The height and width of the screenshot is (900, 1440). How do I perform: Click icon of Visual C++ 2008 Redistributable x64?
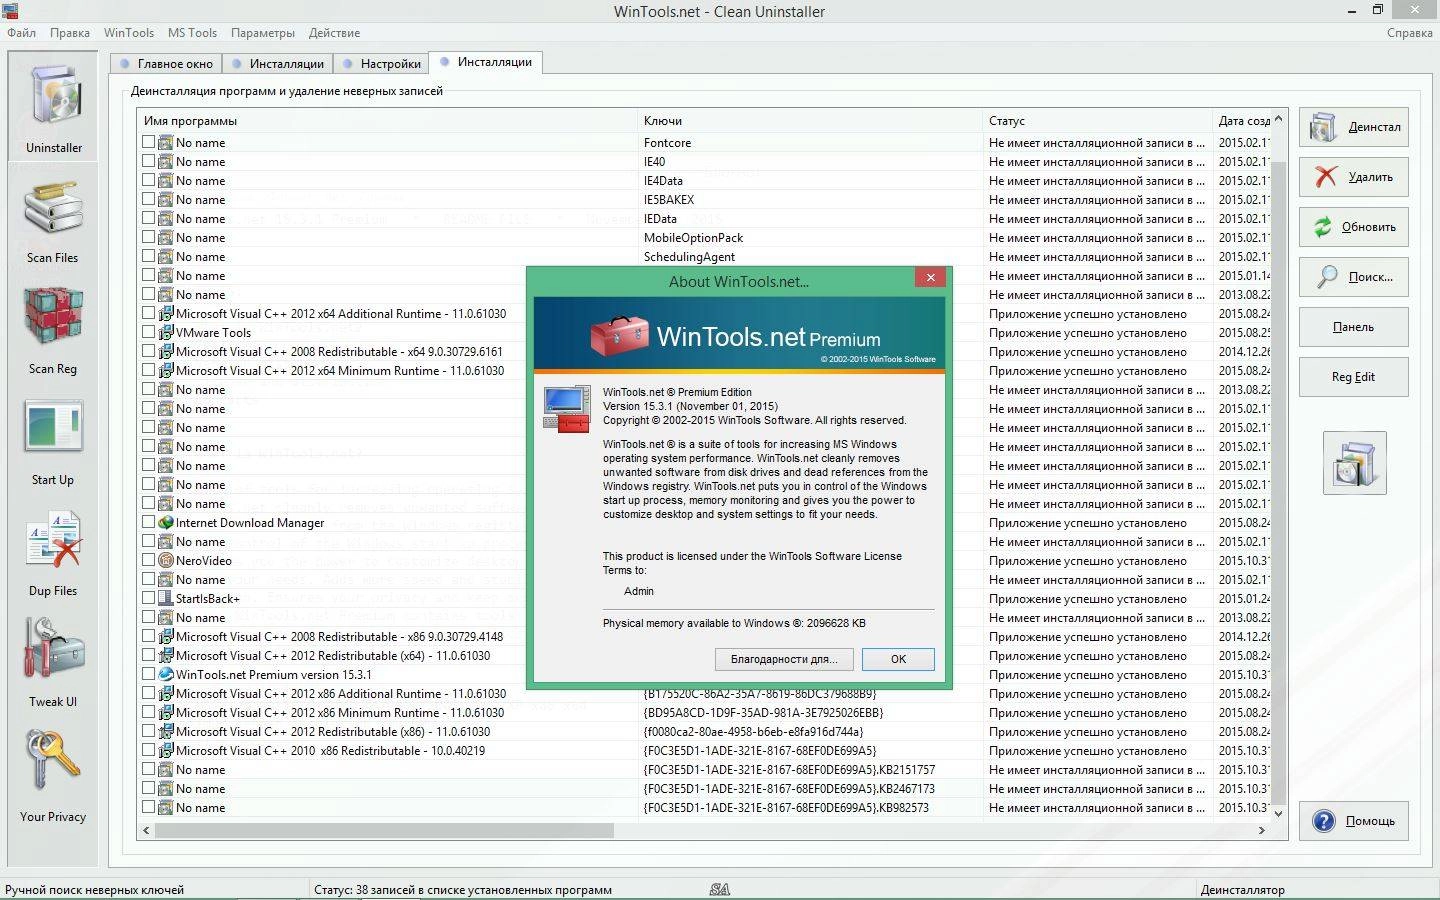(166, 351)
